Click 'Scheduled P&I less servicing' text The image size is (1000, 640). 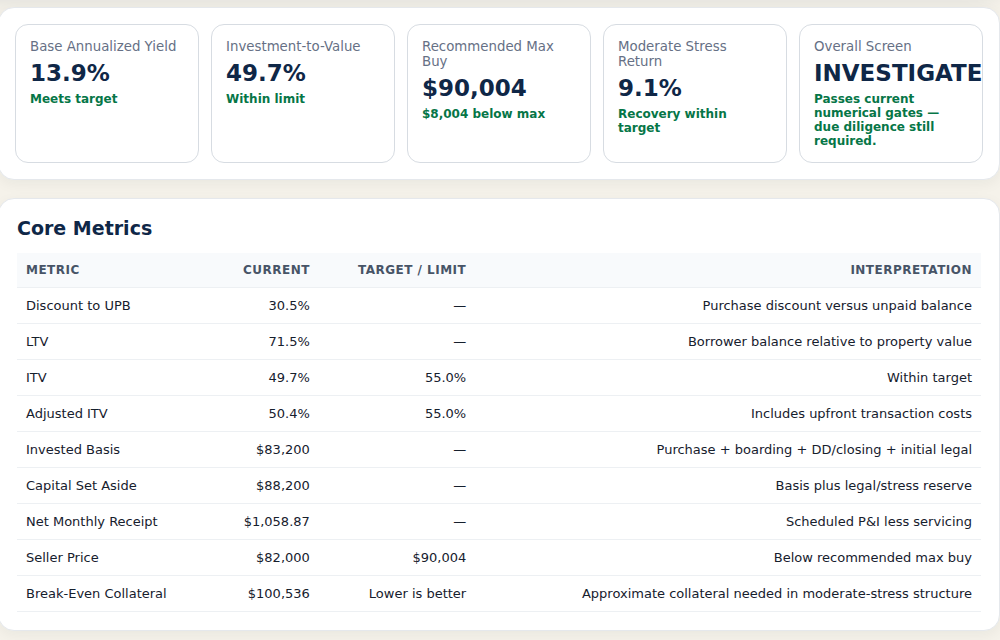tap(879, 522)
